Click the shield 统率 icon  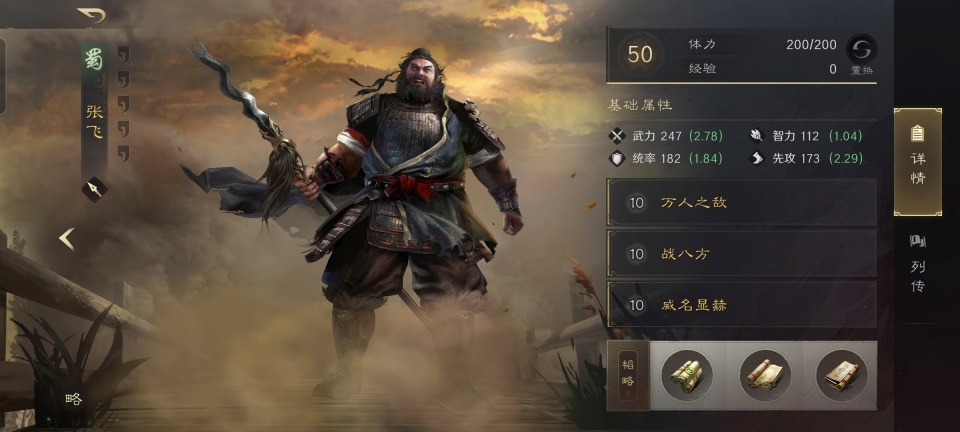pyautogui.click(x=617, y=158)
